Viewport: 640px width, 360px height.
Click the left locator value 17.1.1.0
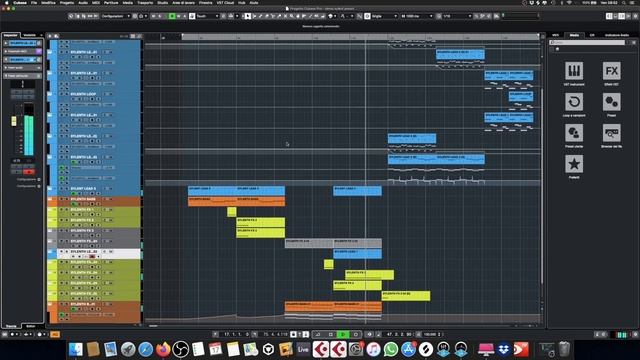[236, 334]
